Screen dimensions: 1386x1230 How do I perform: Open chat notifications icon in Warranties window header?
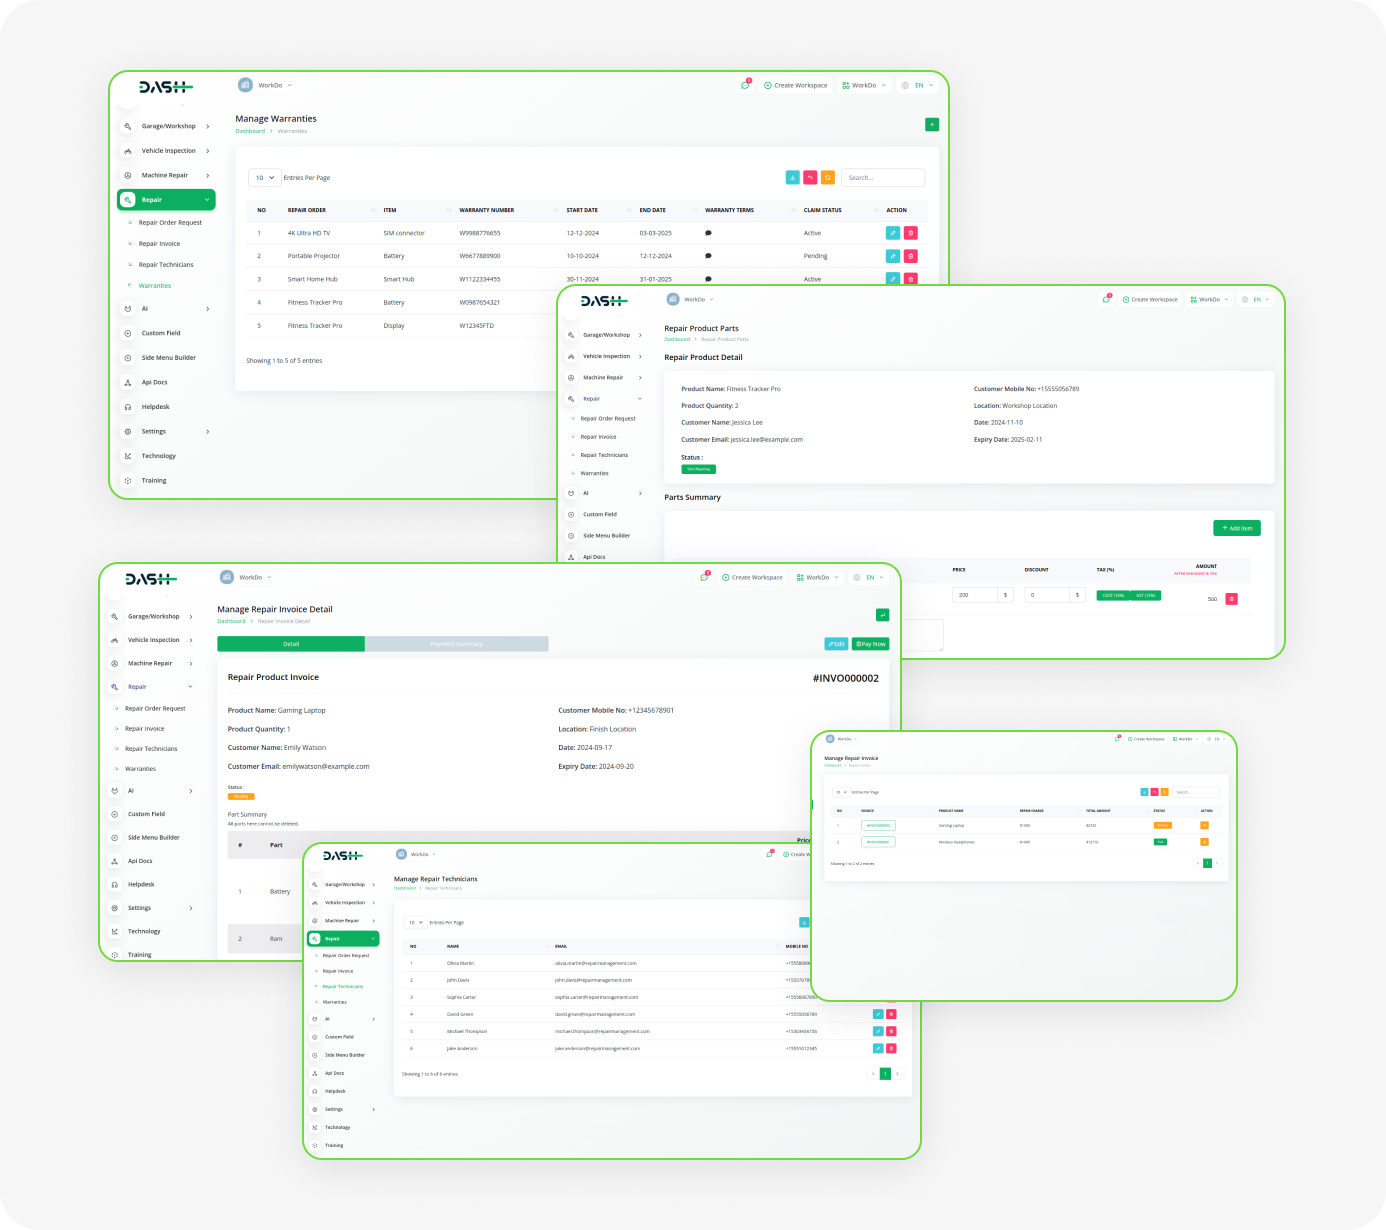click(745, 85)
